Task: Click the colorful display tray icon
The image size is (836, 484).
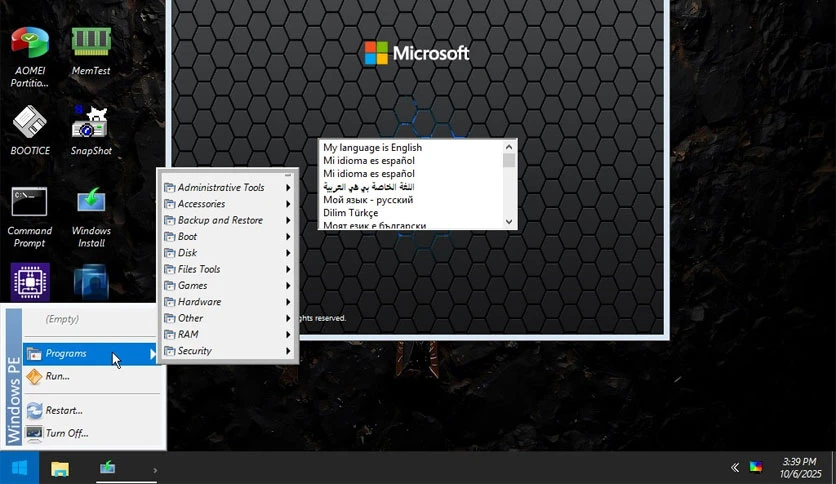Action: point(755,467)
